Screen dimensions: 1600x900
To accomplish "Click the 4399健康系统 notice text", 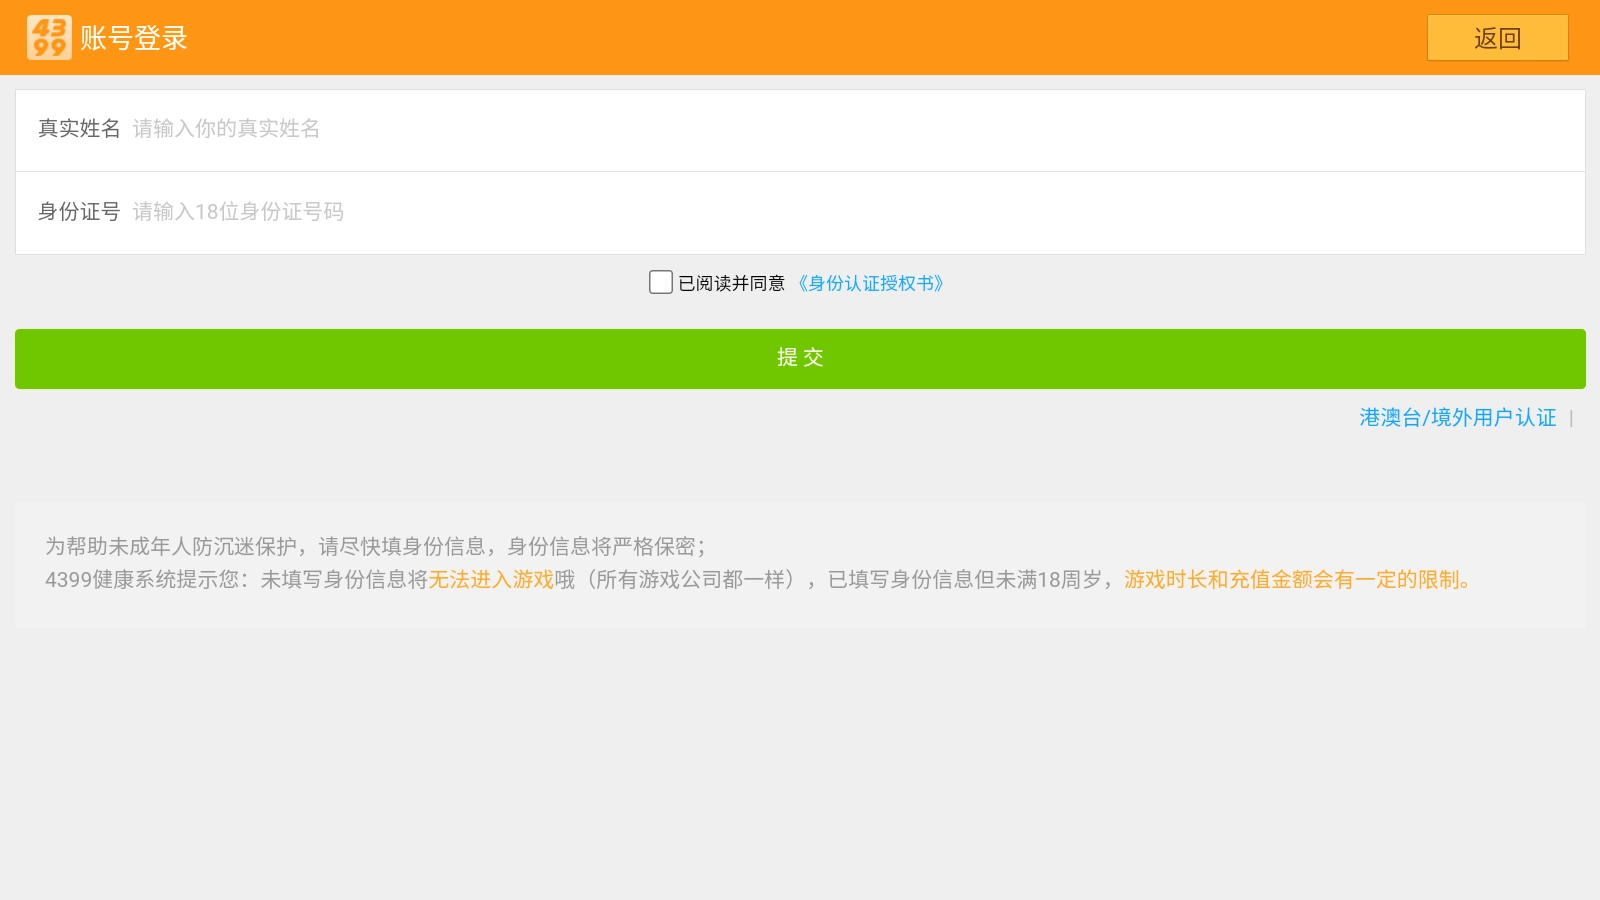I will coord(150,579).
